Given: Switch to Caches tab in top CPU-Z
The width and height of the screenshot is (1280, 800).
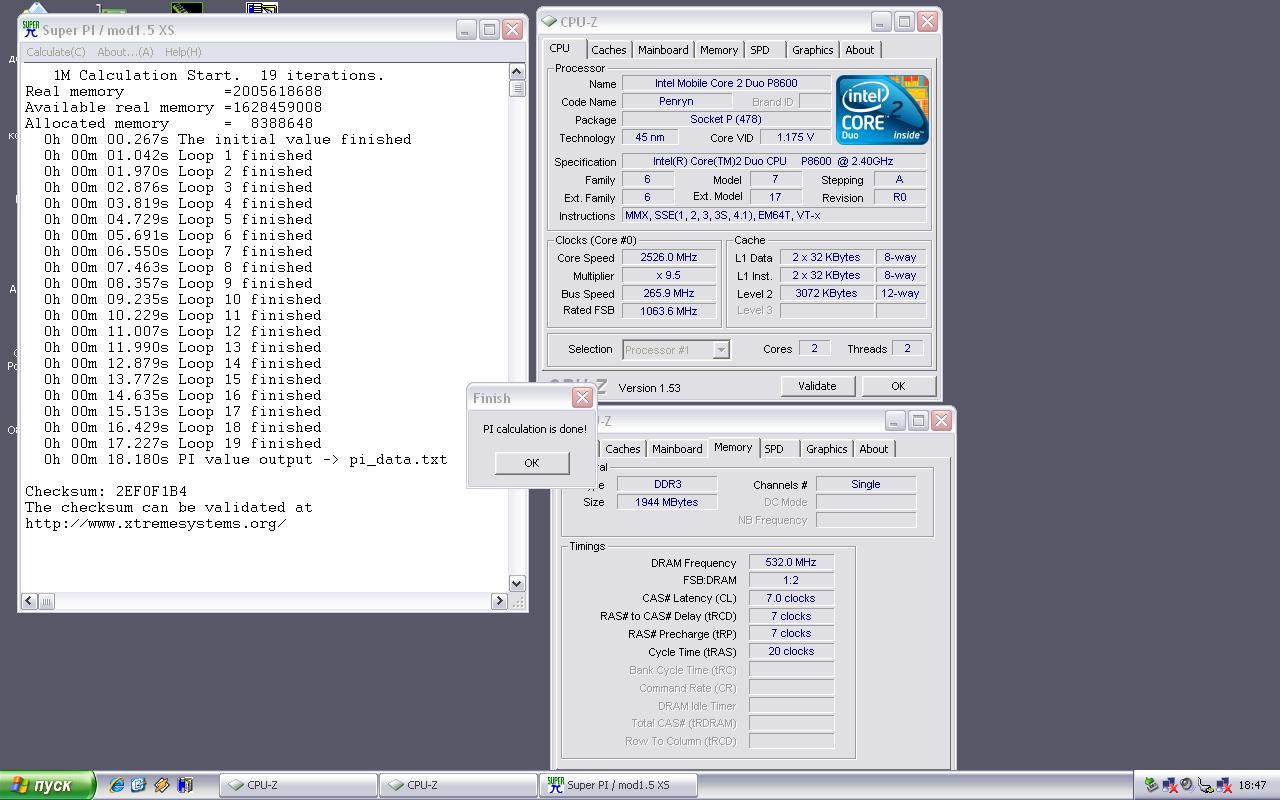Looking at the screenshot, I should [x=608, y=50].
